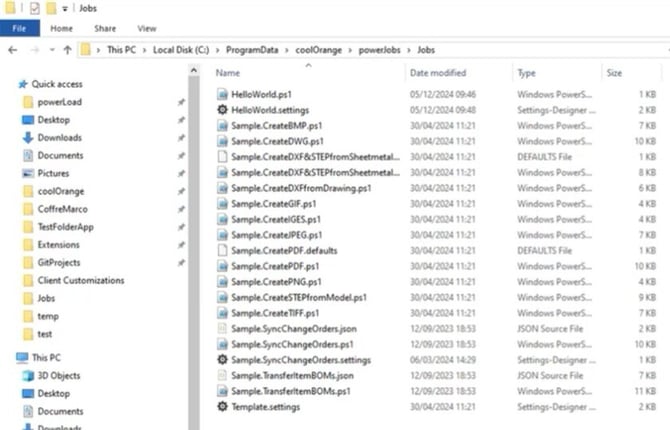The width and height of the screenshot is (670, 430).
Task: Click Sample.SyncChangeOrders.json file icon
Action: click(x=222, y=329)
